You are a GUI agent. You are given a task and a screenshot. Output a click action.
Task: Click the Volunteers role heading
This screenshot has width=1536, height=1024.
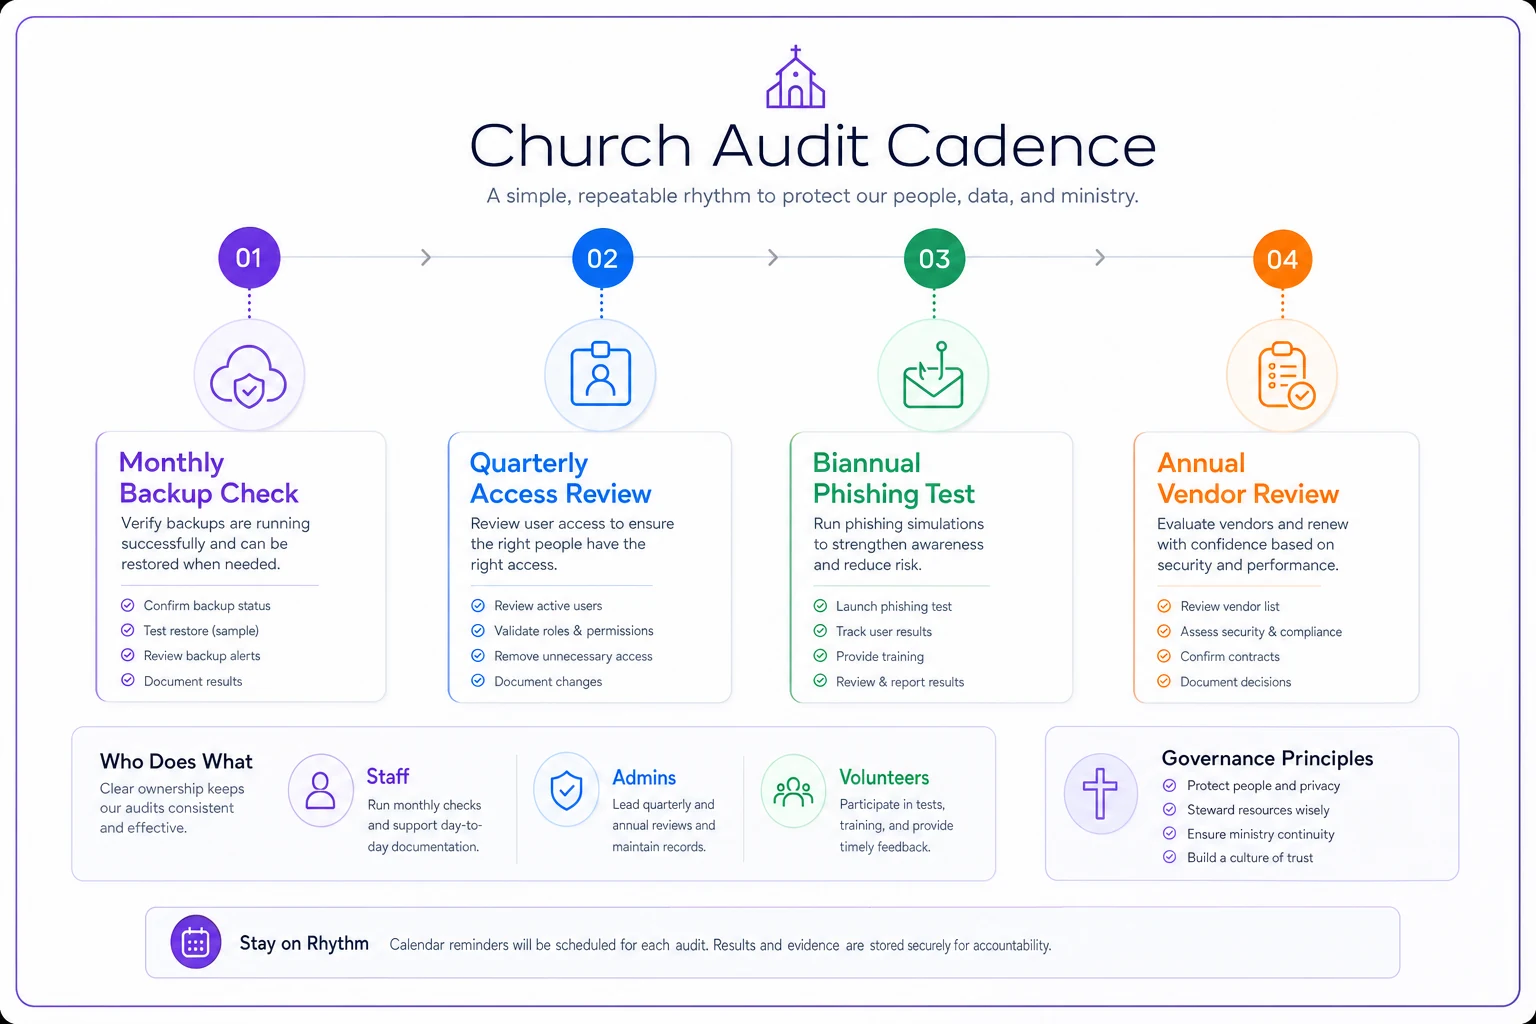884,777
